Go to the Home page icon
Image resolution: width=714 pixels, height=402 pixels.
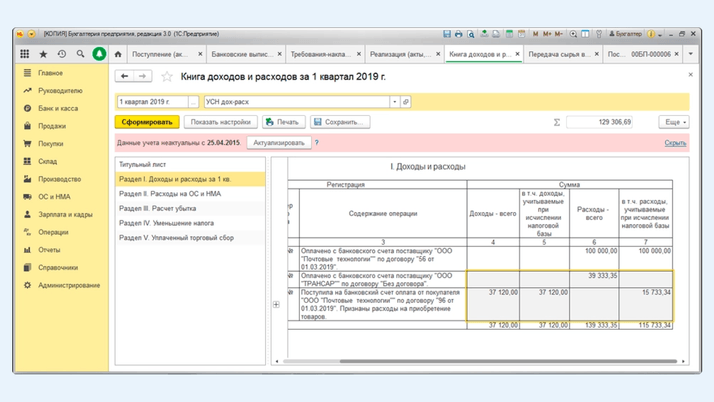tap(118, 54)
